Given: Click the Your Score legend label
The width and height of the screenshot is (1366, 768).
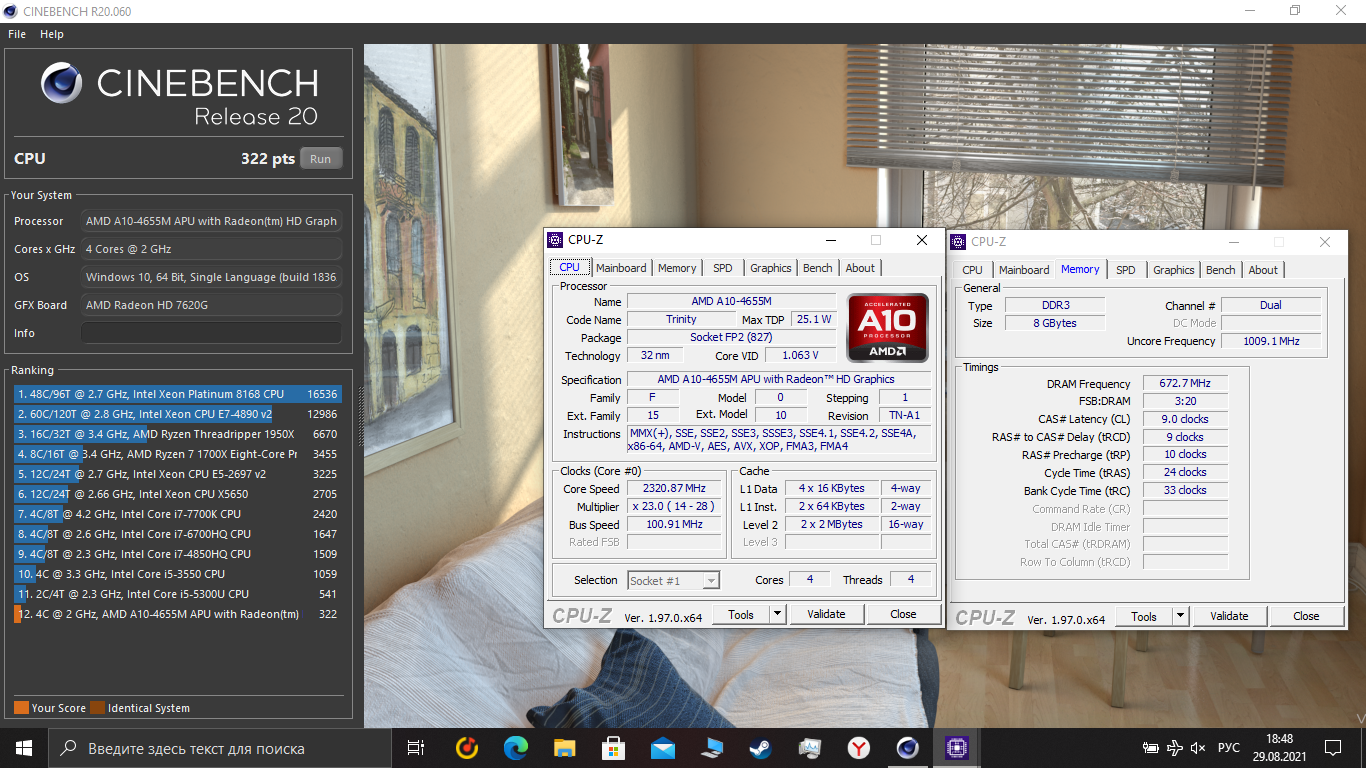Looking at the screenshot, I should pyautogui.click(x=59, y=708).
